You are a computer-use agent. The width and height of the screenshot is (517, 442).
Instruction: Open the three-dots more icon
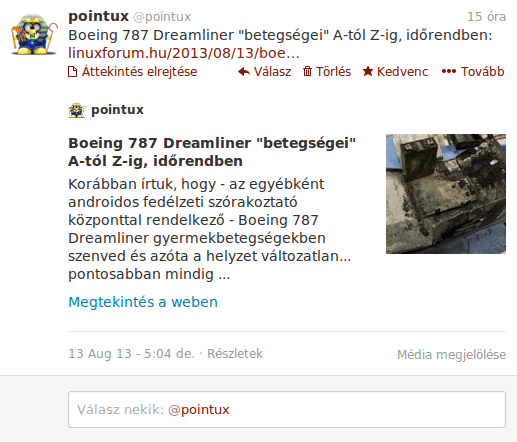(449, 71)
